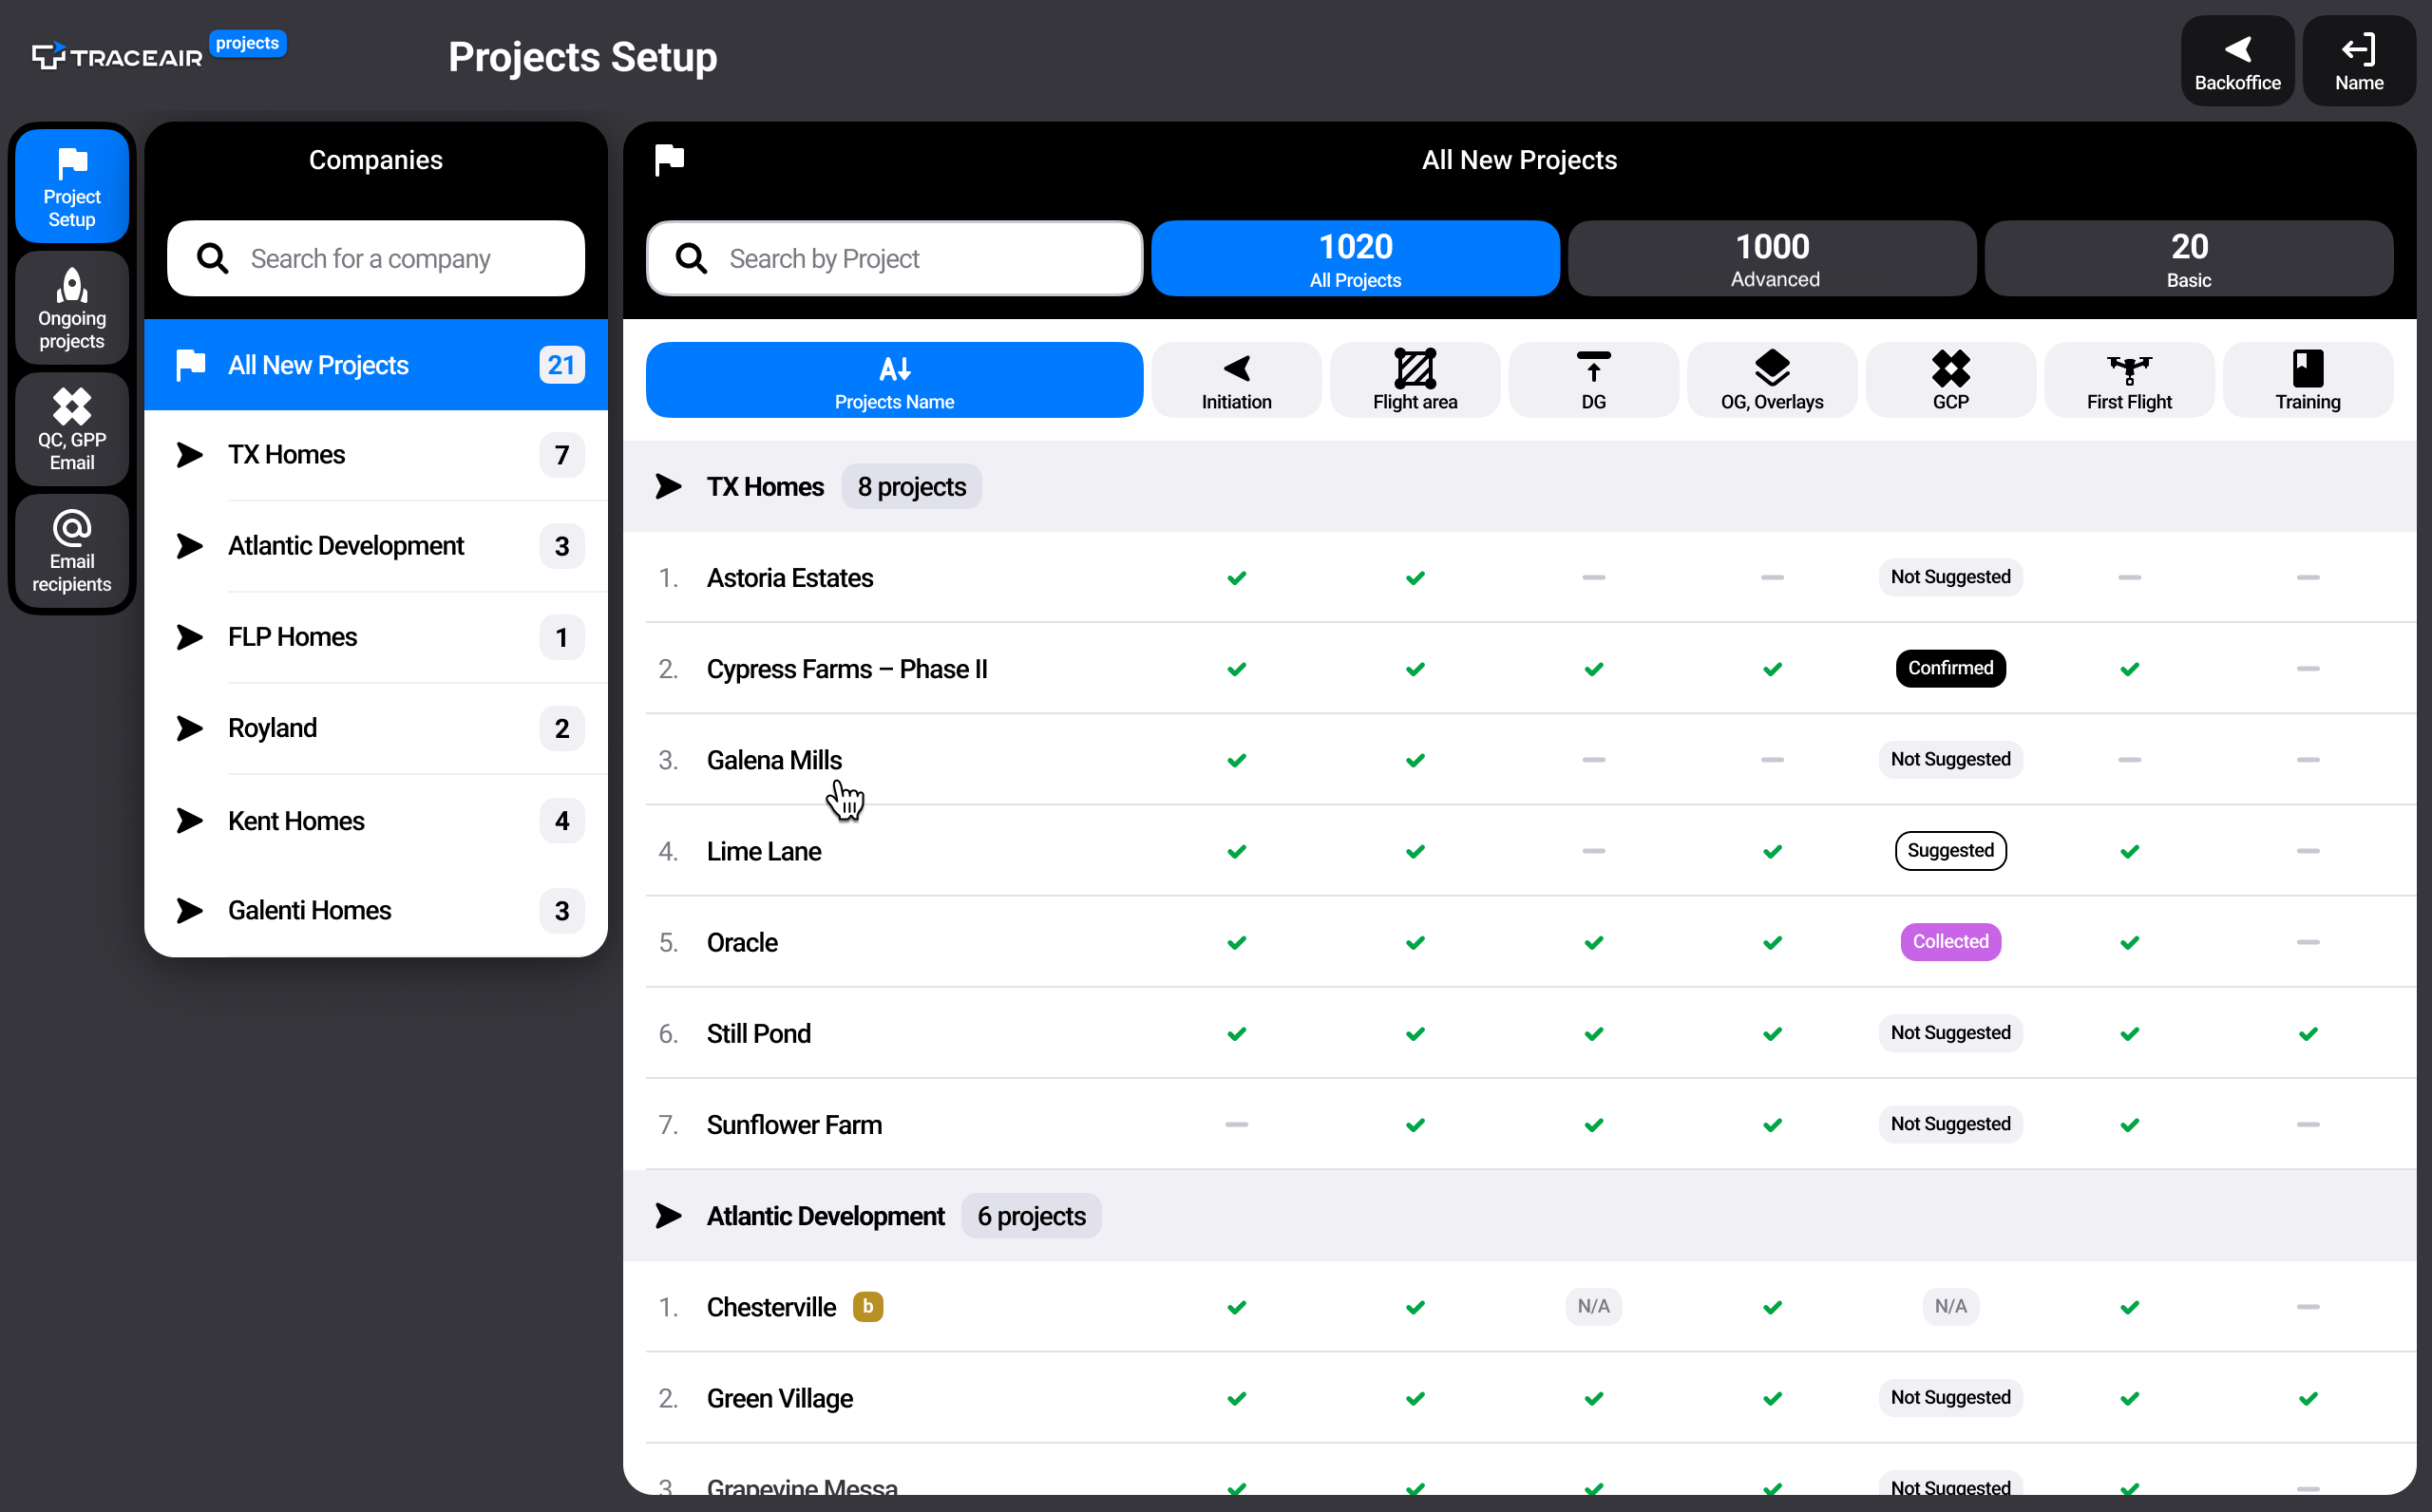Select the Ongoing projects icon
This screenshot has width=2432, height=1512.
[71, 307]
